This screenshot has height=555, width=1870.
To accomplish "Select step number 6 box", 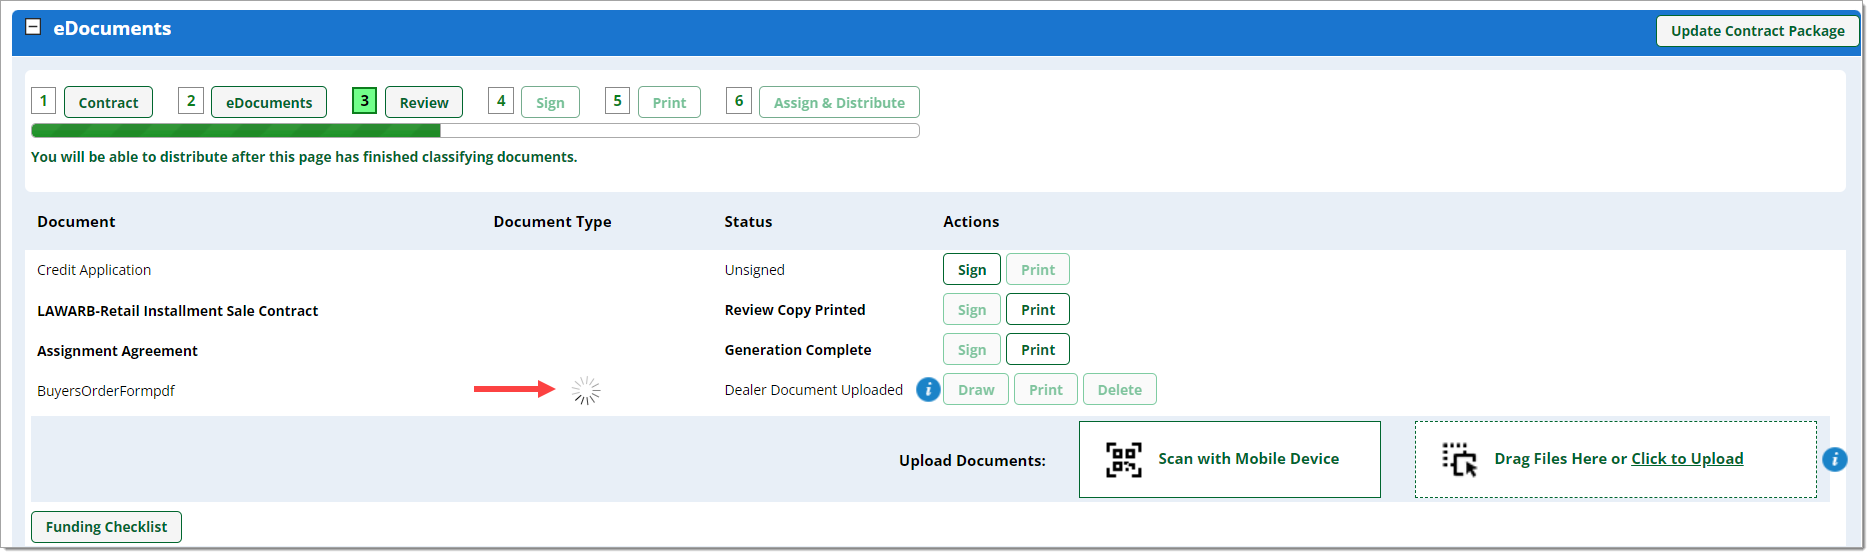I will click(739, 101).
